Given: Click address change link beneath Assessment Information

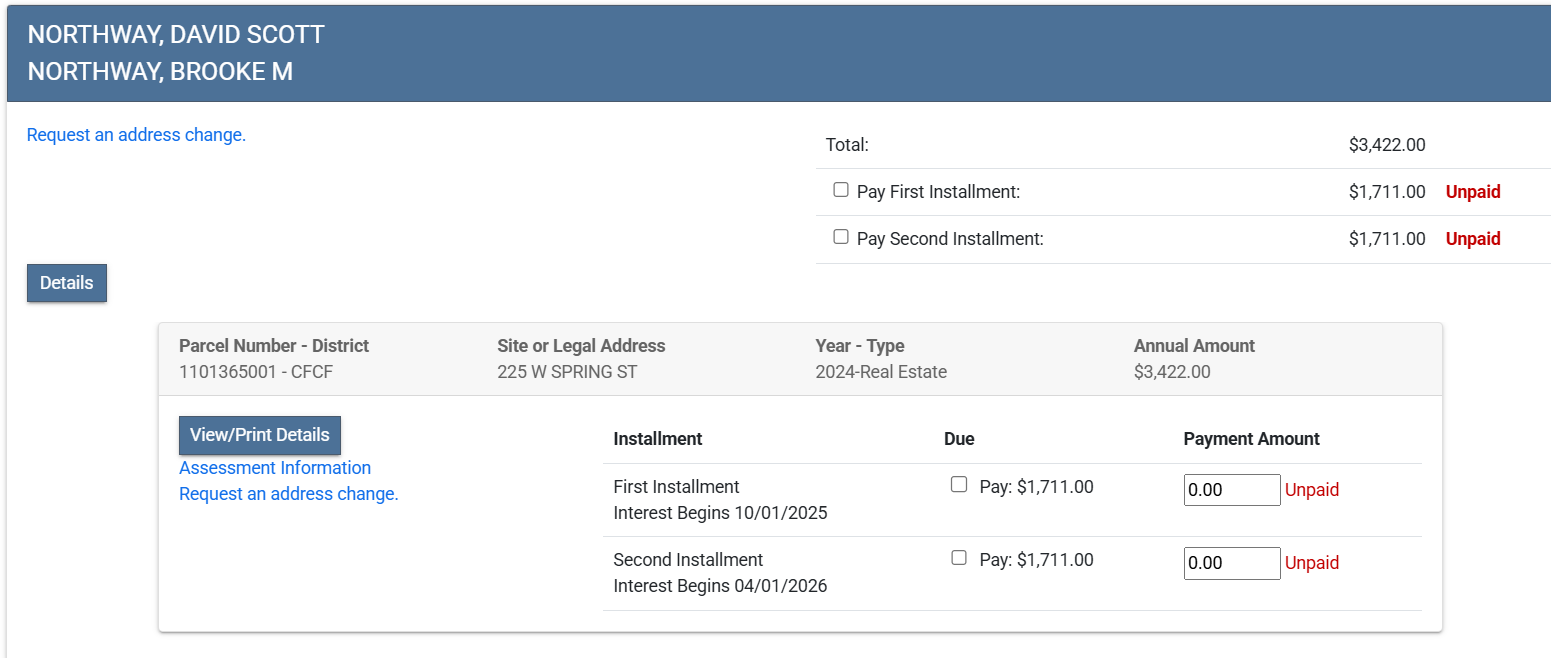Looking at the screenshot, I should [289, 494].
